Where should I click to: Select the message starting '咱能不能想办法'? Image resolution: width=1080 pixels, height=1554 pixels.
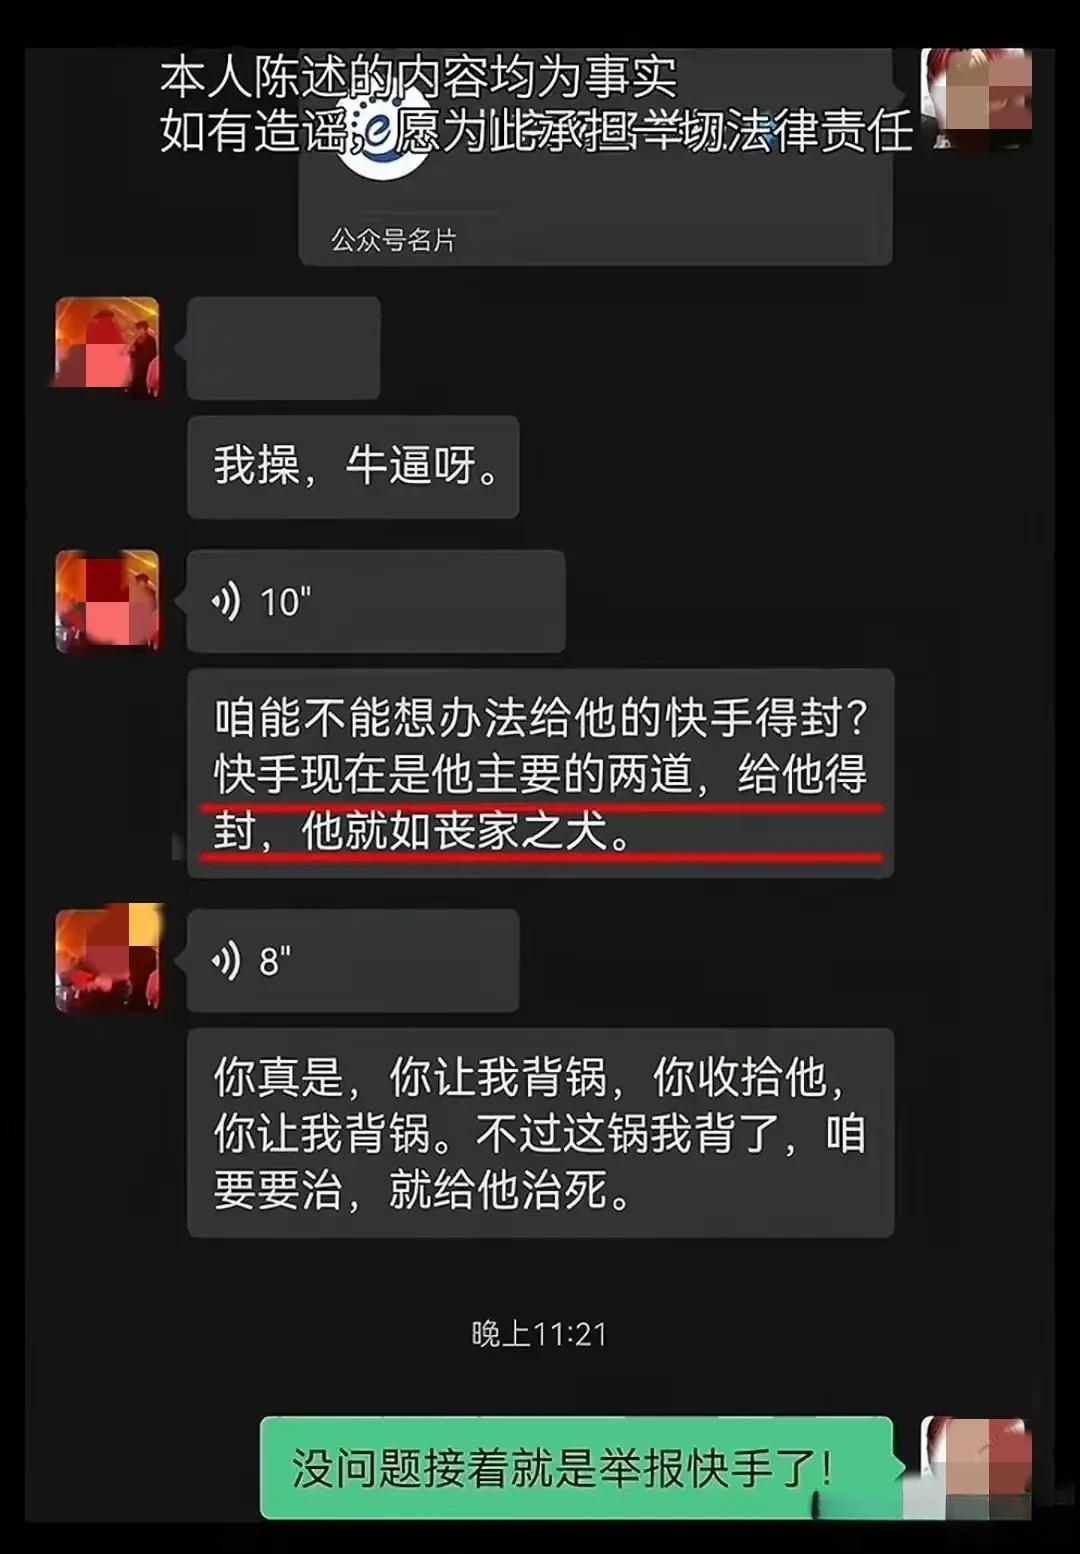(540, 773)
